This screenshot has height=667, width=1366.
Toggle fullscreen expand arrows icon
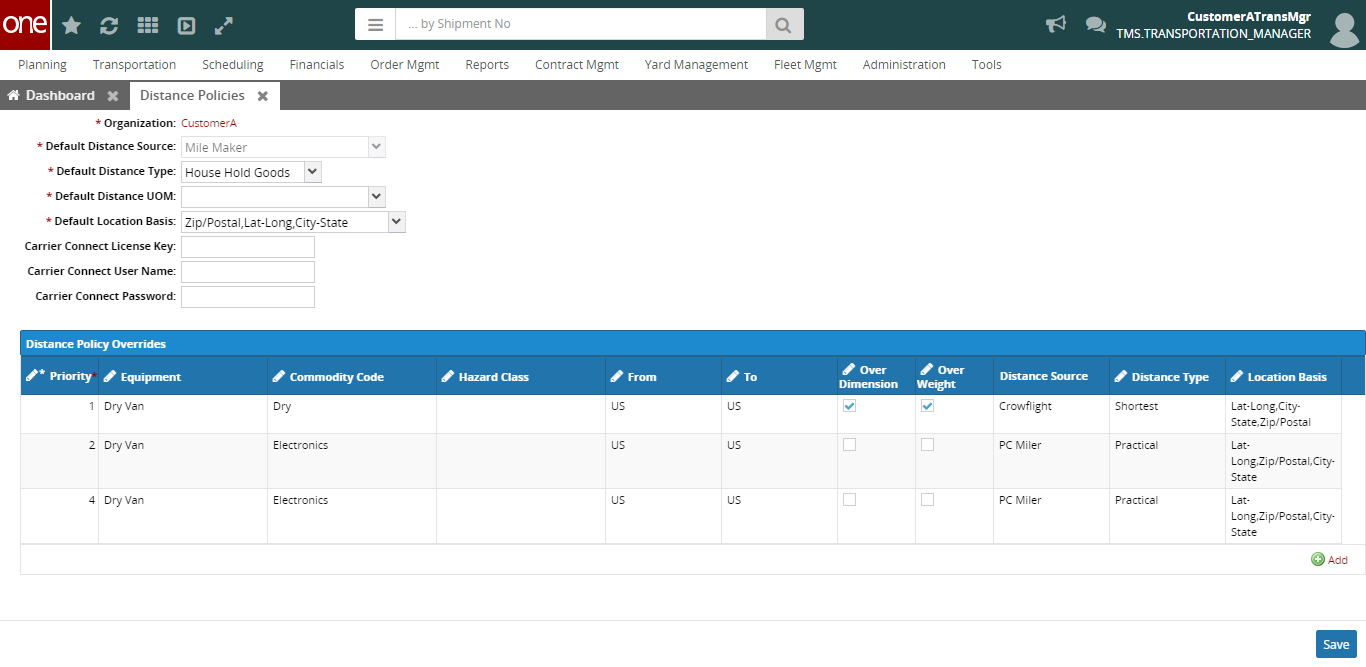224,26
